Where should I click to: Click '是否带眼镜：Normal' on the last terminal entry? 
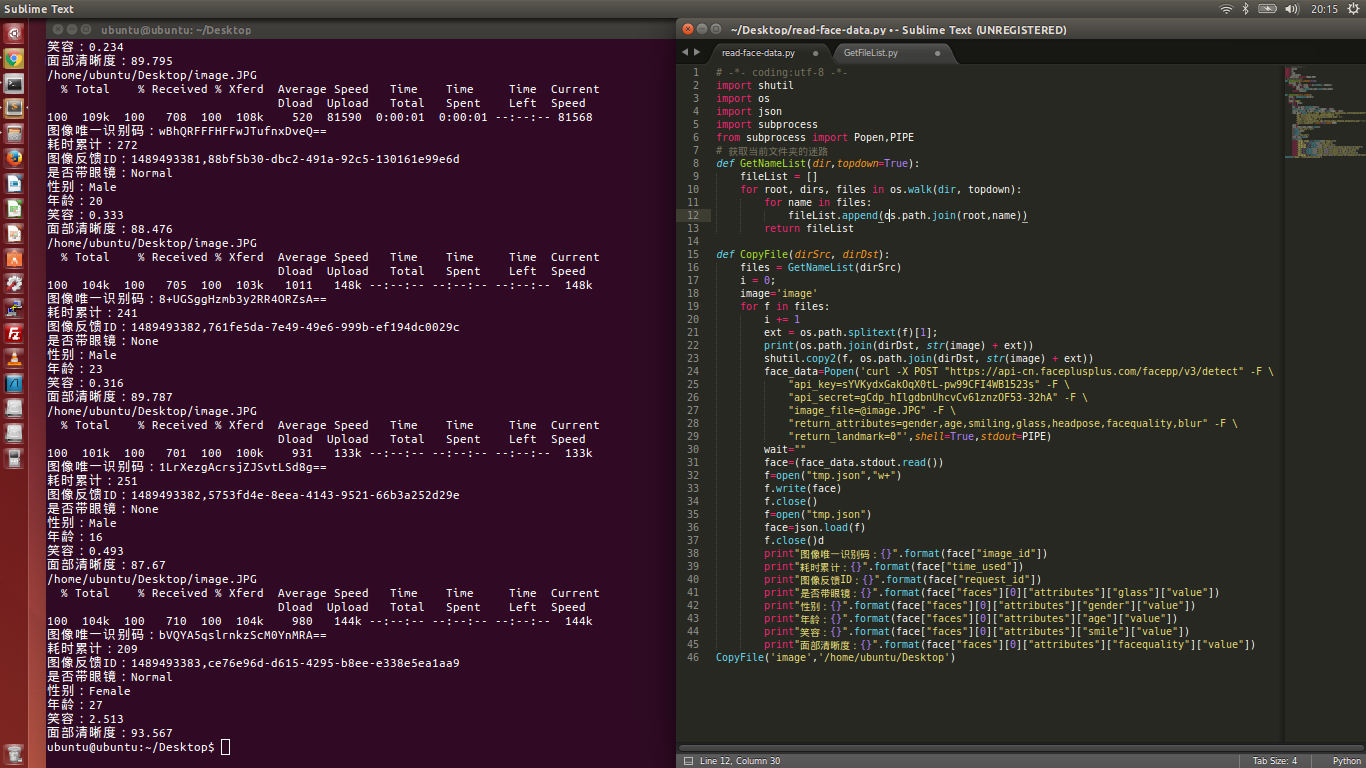[x=110, y=677]
